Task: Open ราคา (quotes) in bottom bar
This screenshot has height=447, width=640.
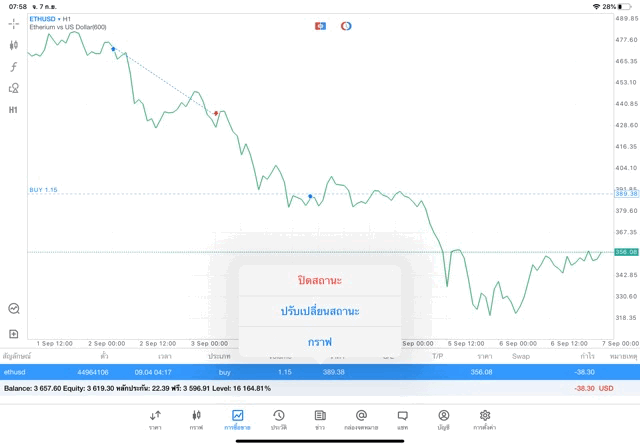Action: coord(155,419)
